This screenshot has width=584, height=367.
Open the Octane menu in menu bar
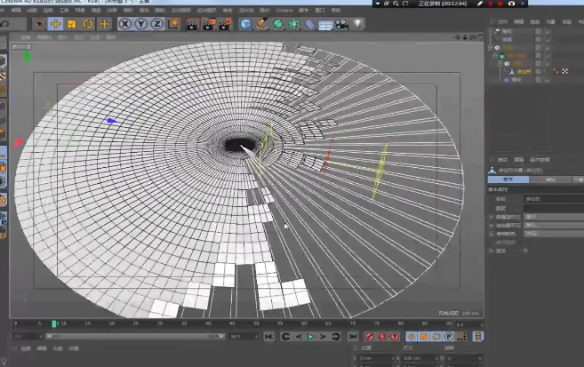click(x=284, y=10)
